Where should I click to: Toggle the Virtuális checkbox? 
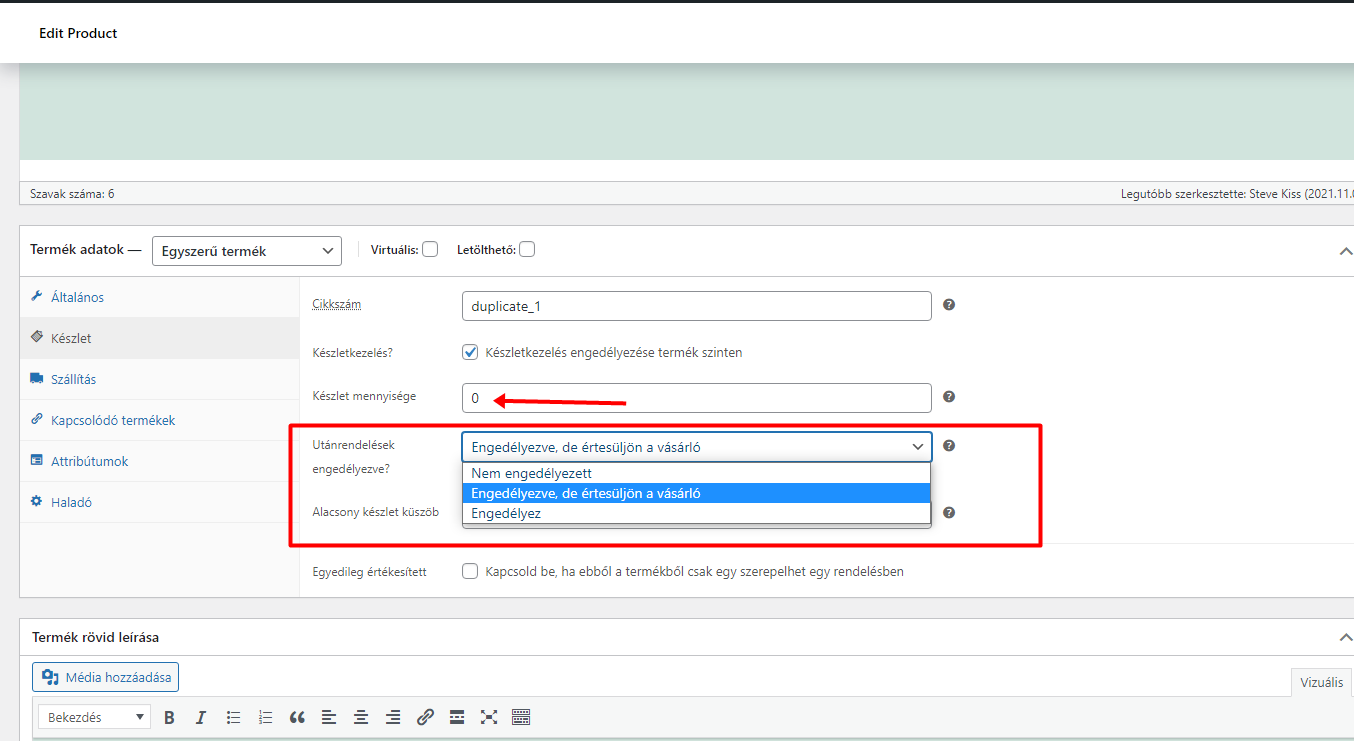[430, 250]
